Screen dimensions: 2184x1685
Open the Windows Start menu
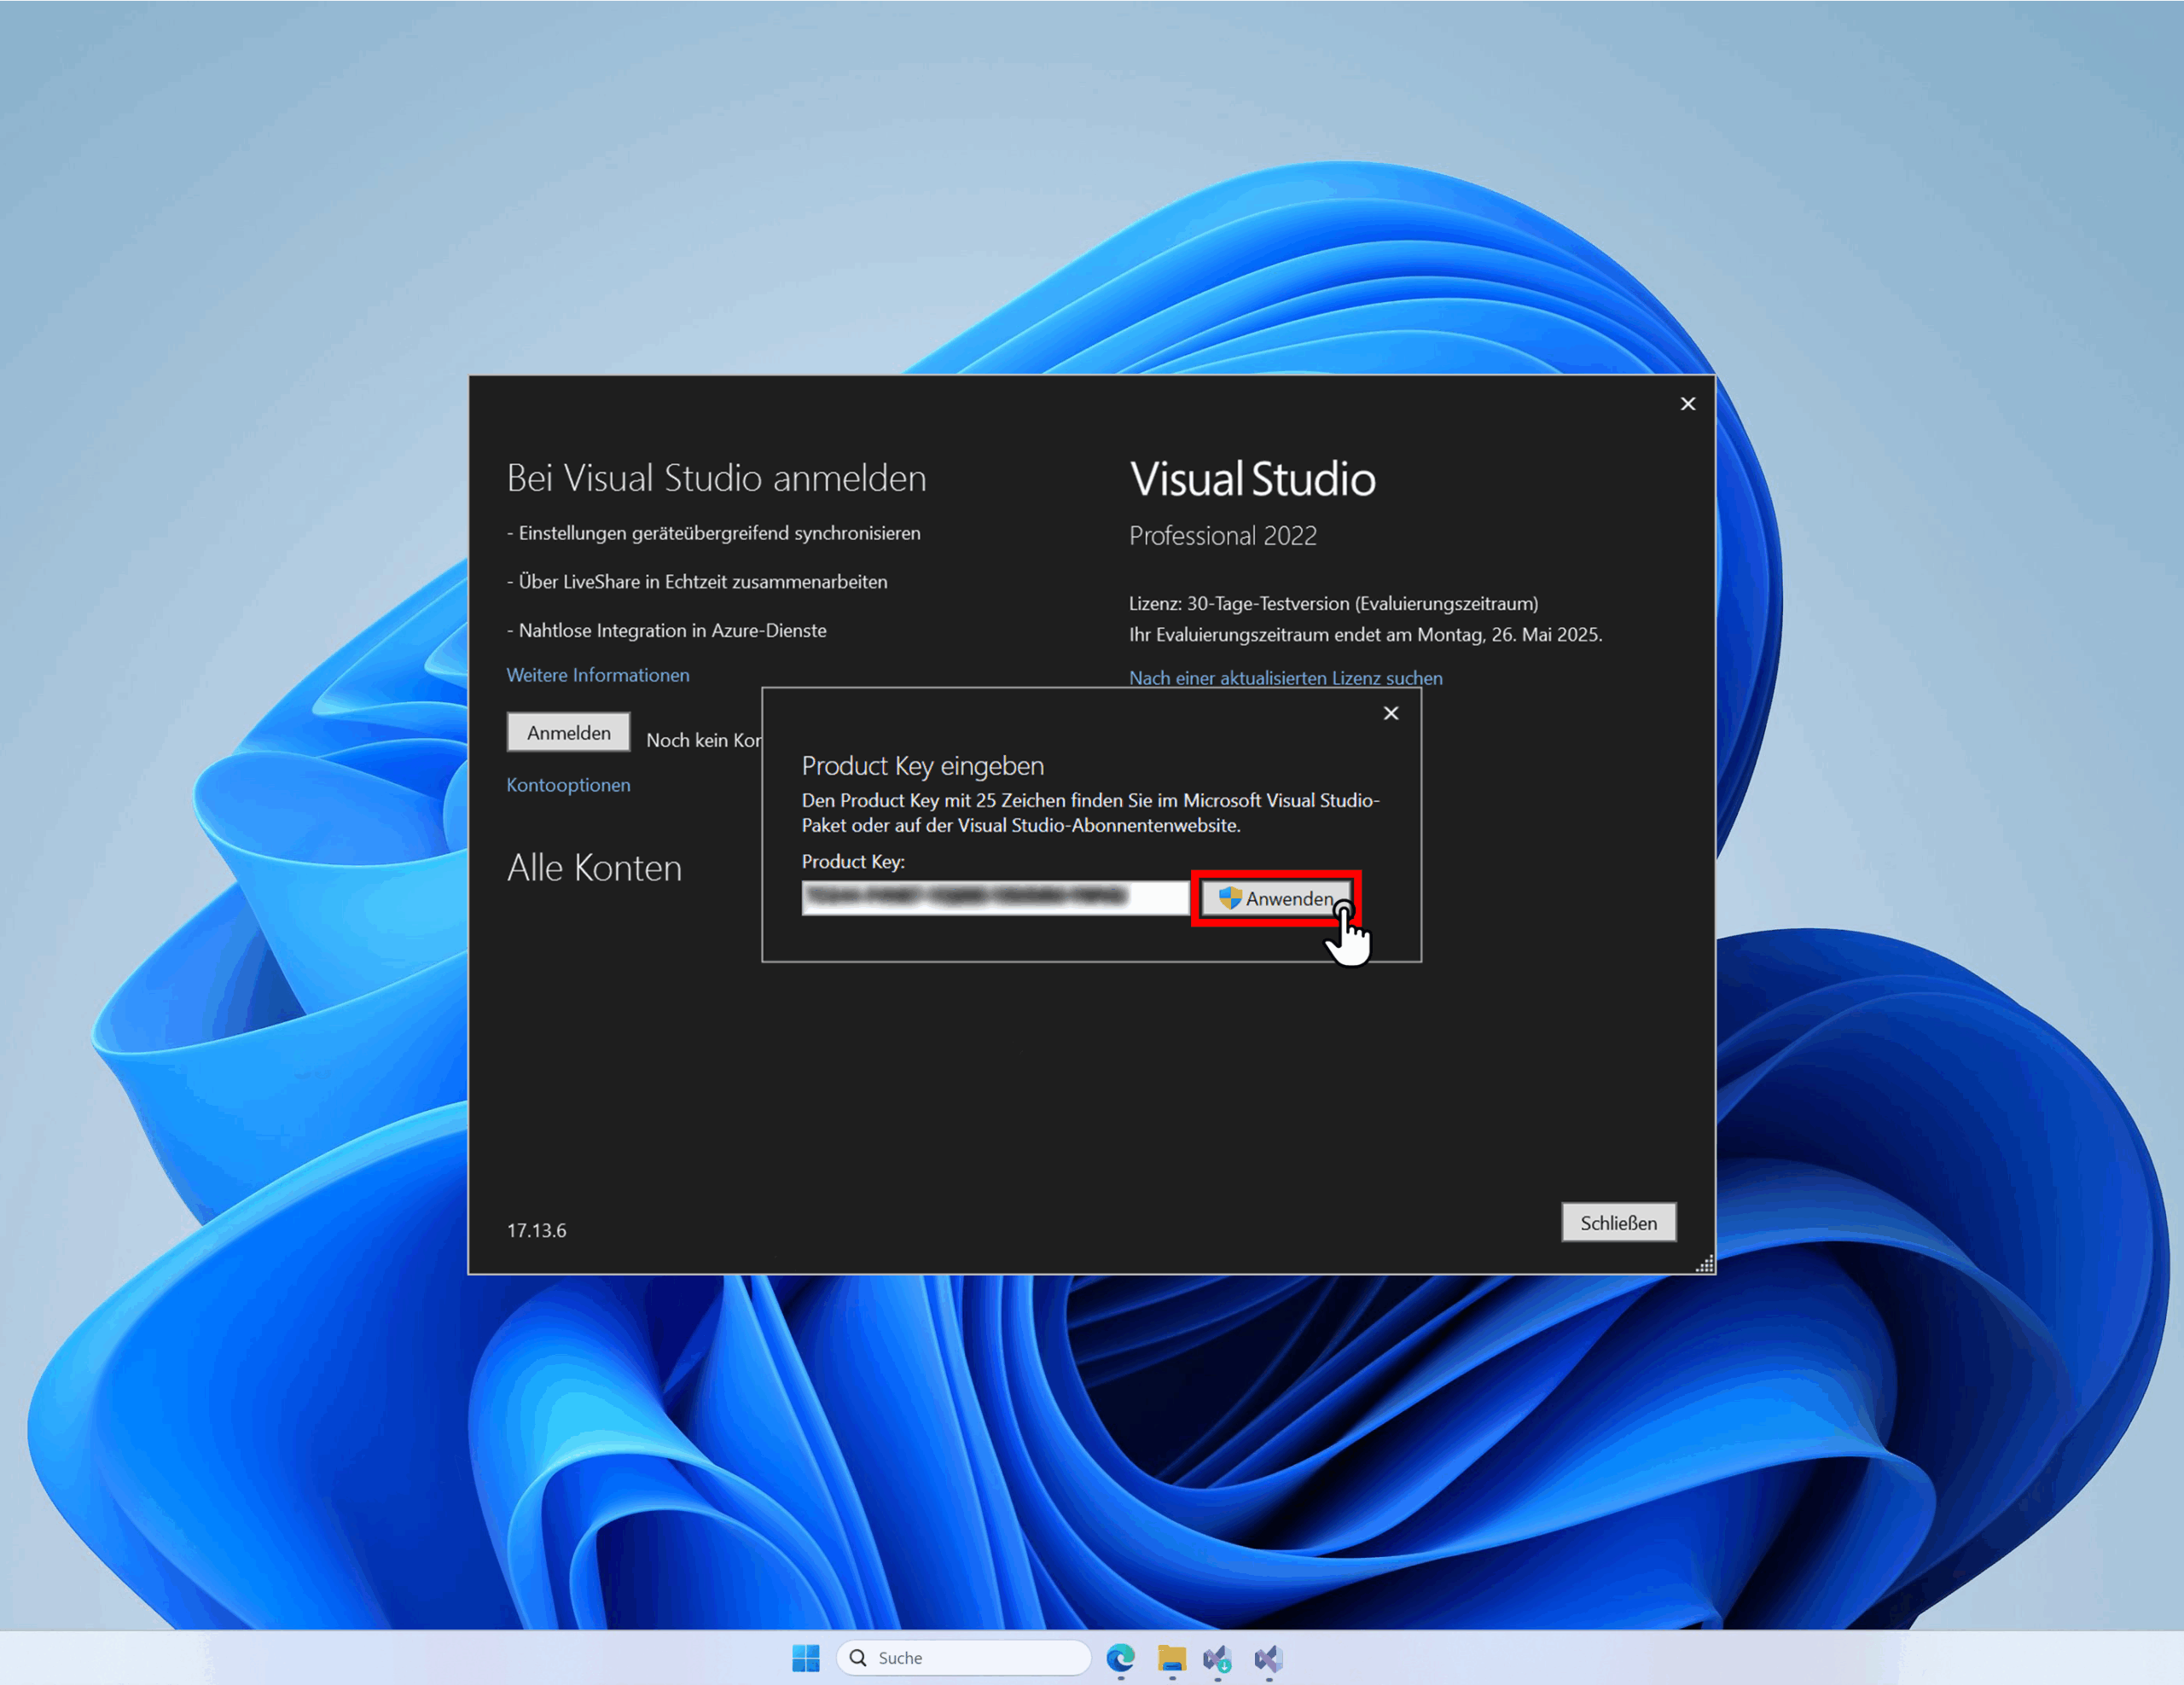(806, 1658)
